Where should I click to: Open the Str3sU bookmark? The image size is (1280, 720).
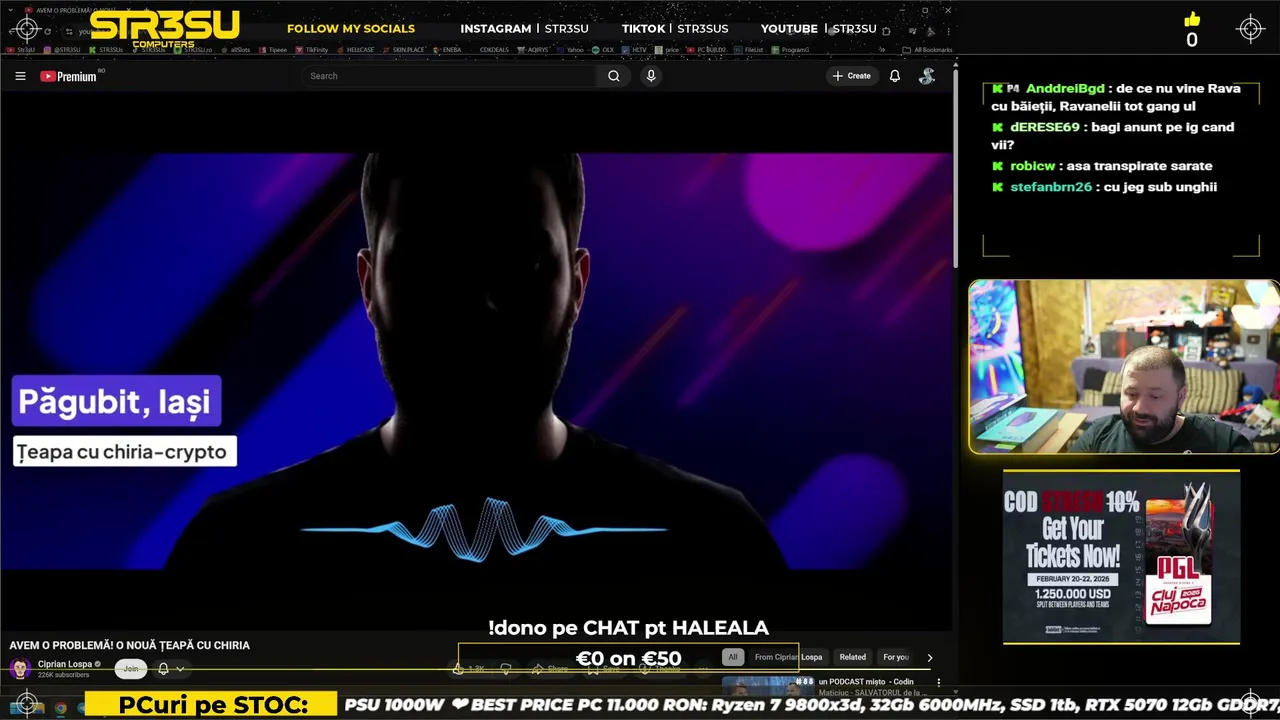(21, 49)
